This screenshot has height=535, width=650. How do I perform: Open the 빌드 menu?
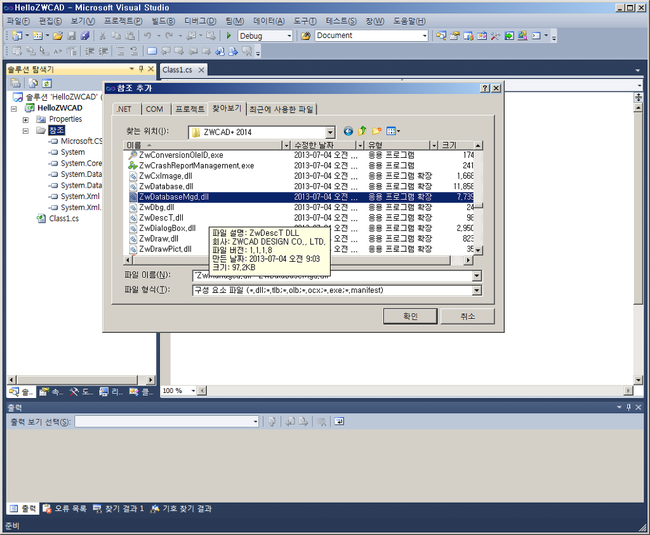[x=162, y=21]
